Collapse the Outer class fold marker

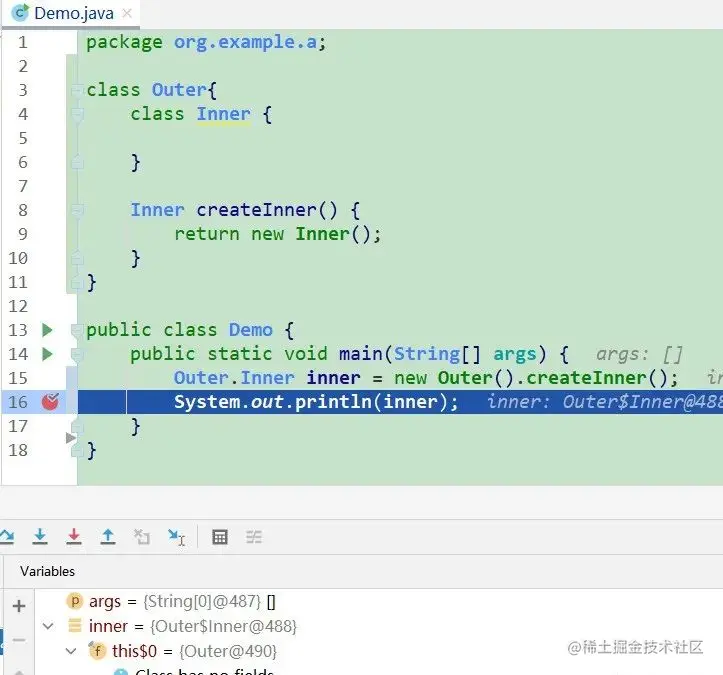click(77, 90)
